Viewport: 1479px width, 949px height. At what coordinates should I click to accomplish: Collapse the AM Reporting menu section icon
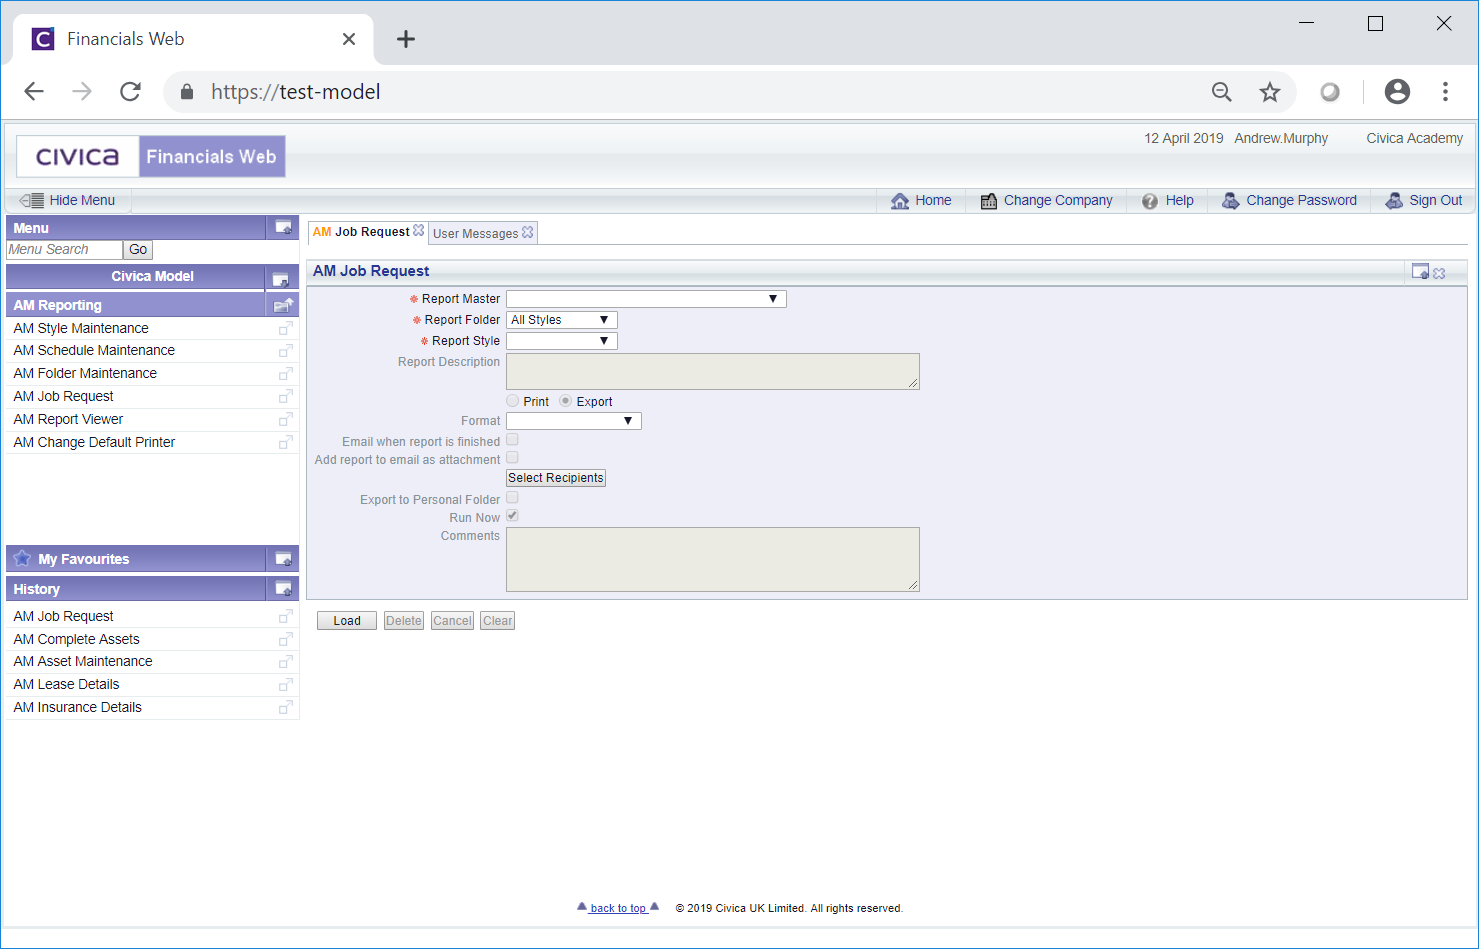[283, 306]
